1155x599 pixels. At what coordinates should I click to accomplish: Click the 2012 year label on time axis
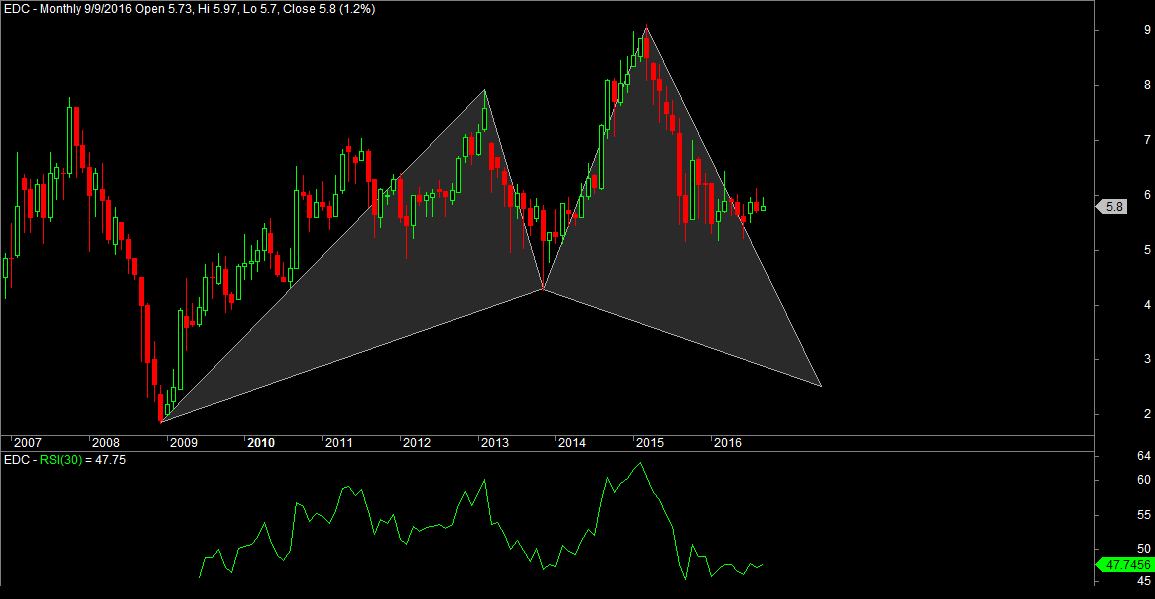tap(416, 443)
